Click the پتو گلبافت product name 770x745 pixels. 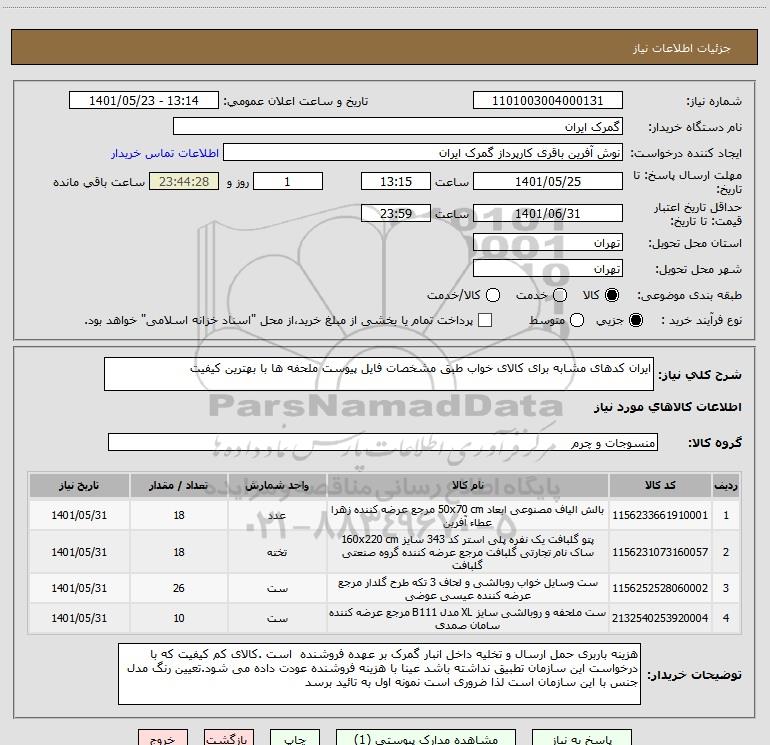(x=468, y=552)
